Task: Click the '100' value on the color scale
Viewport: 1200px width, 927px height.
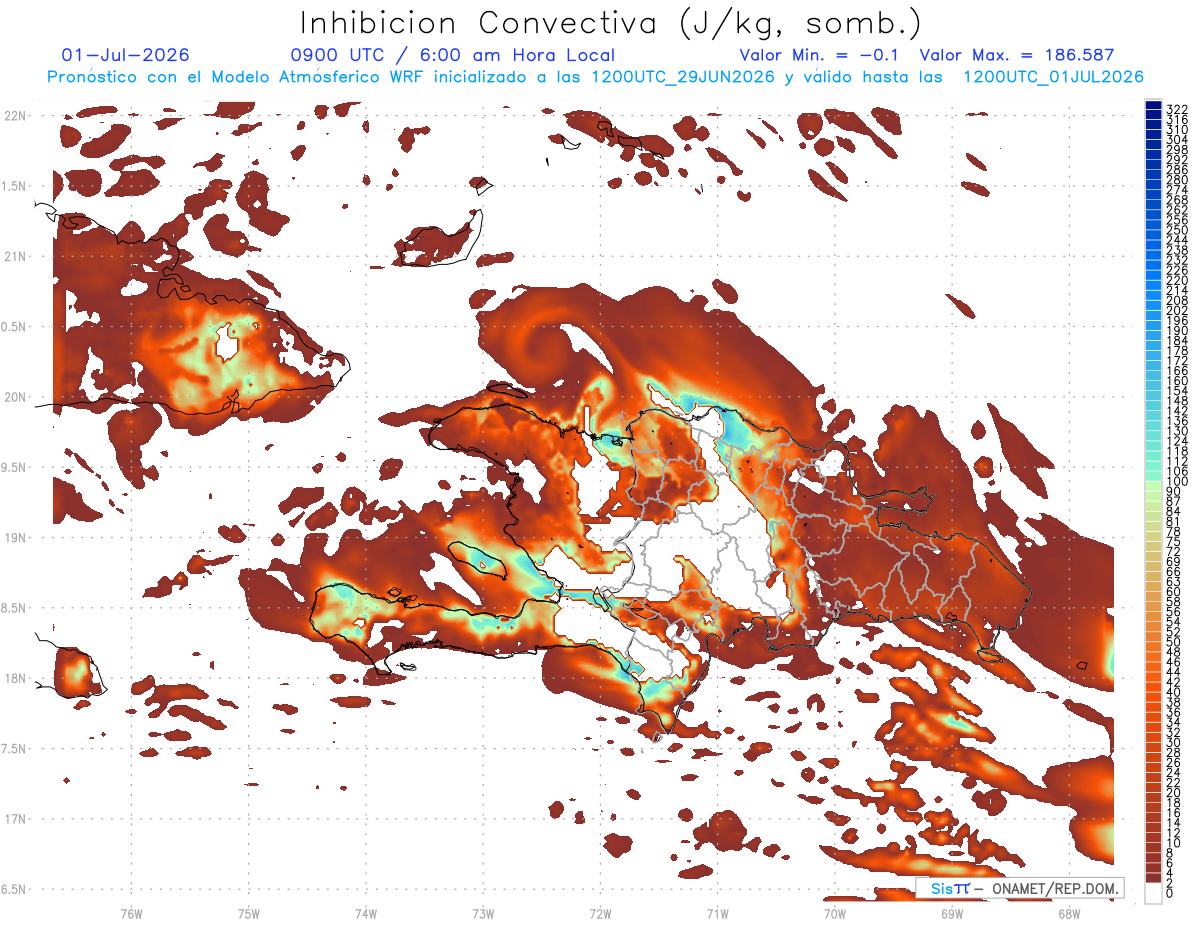Action: point(1177,482)
